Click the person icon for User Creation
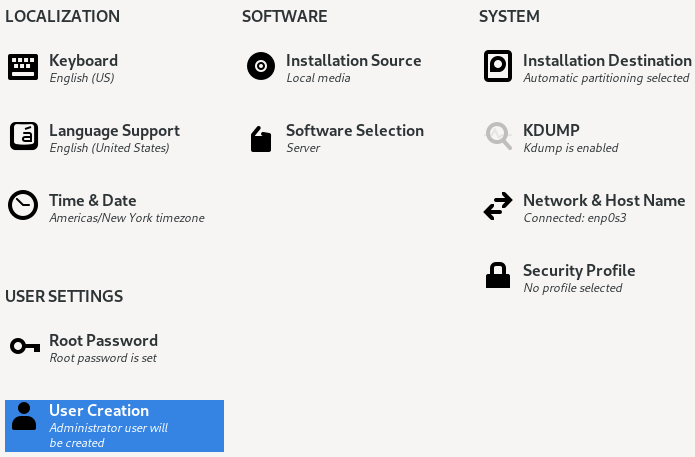The image size is (695, 457). pyautogui.click(x=25, y=416)
